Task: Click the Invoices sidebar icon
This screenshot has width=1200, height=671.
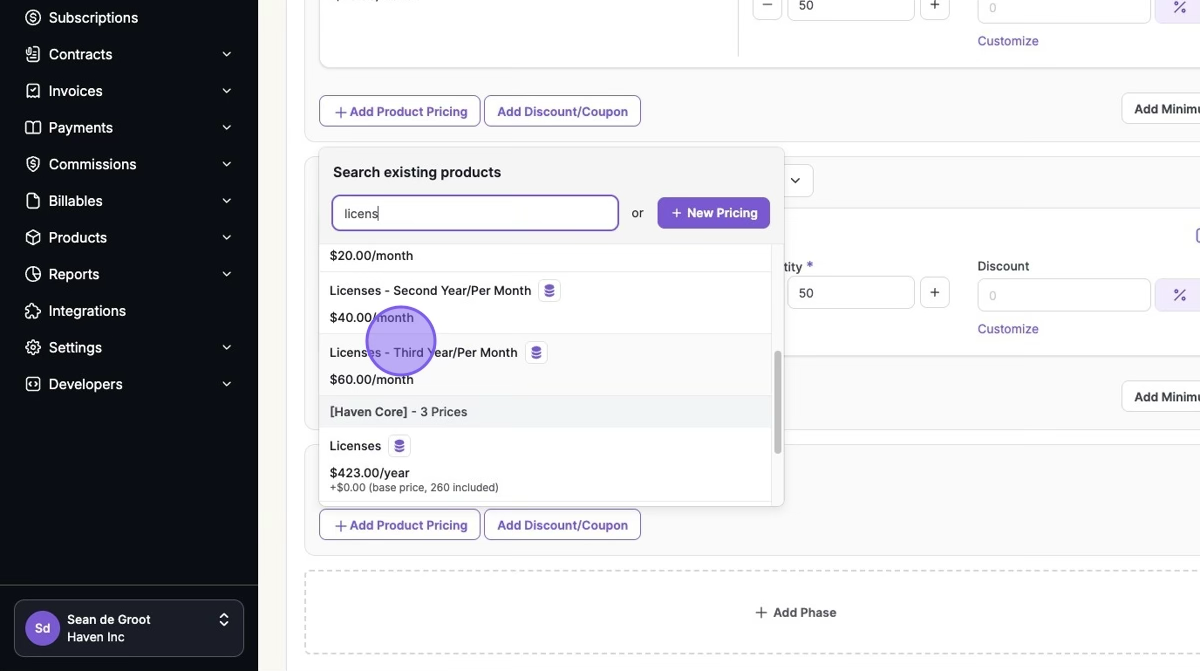Action: [33, 91]
